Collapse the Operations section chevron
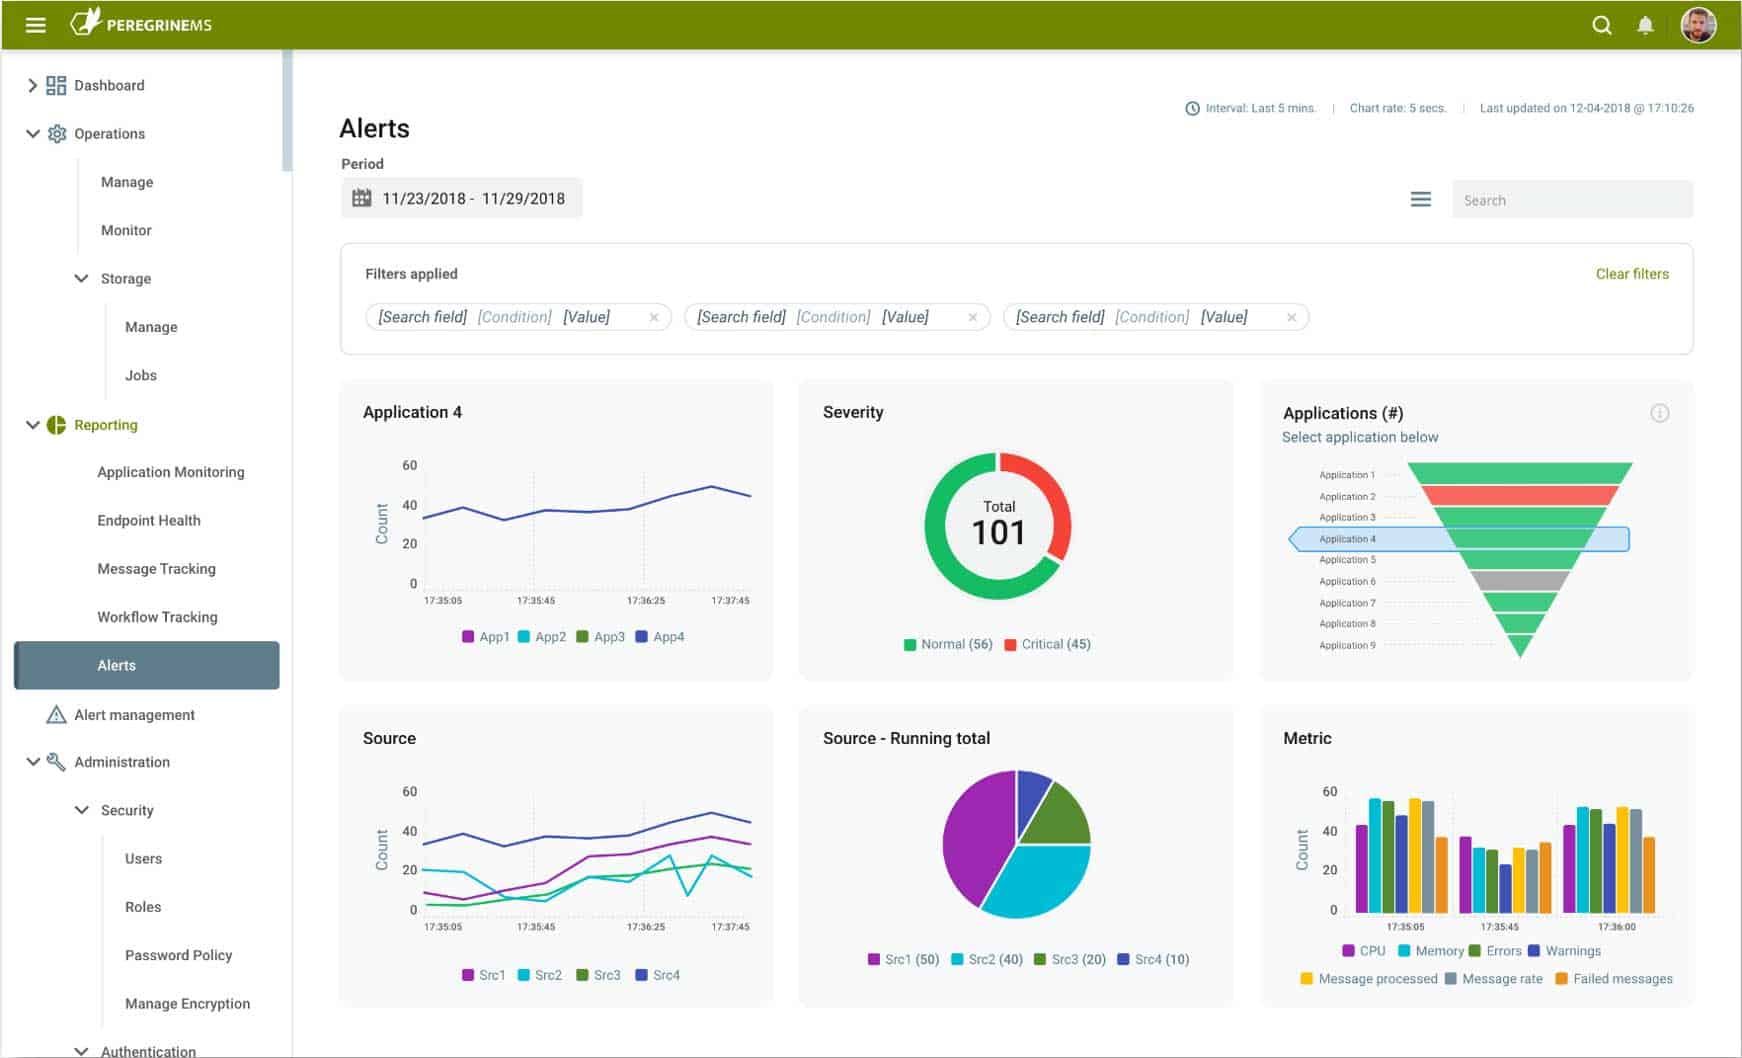 point(32,133)
